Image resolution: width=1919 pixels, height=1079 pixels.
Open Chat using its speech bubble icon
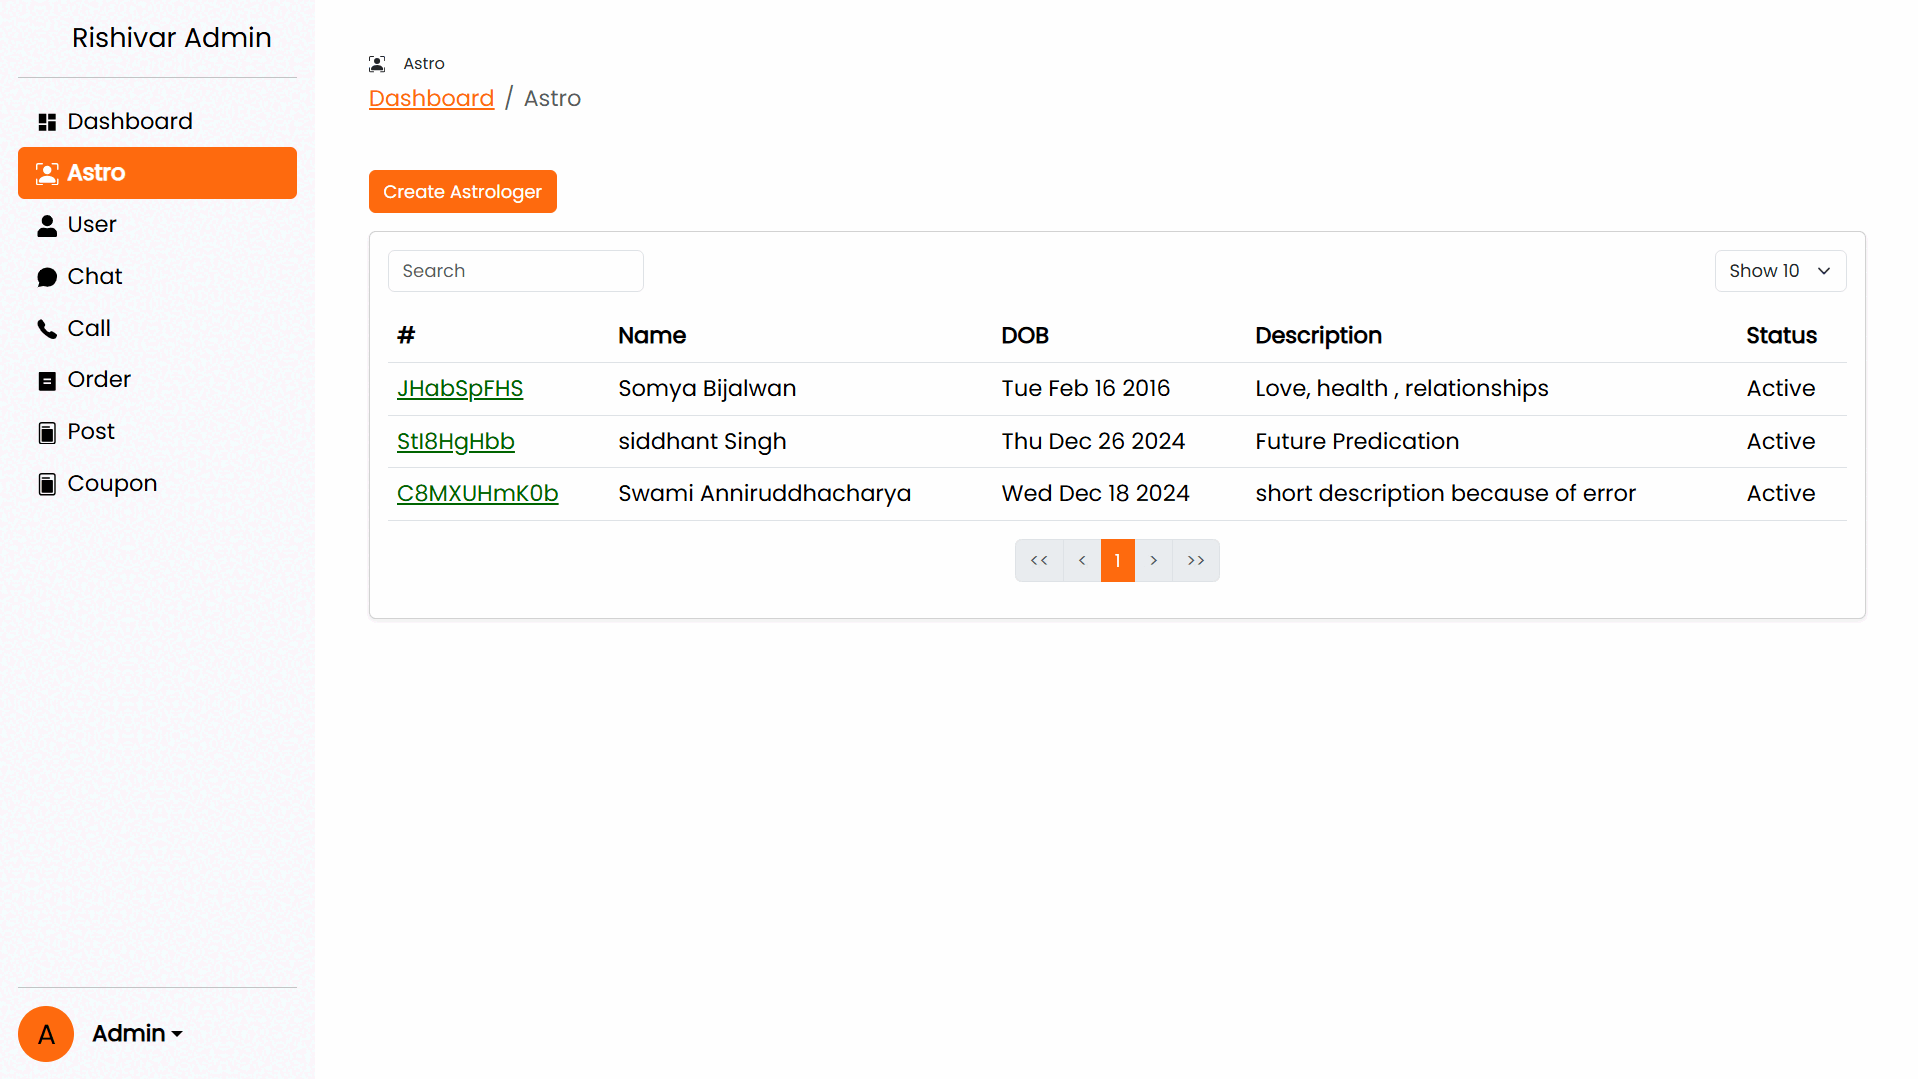(46, 276)
